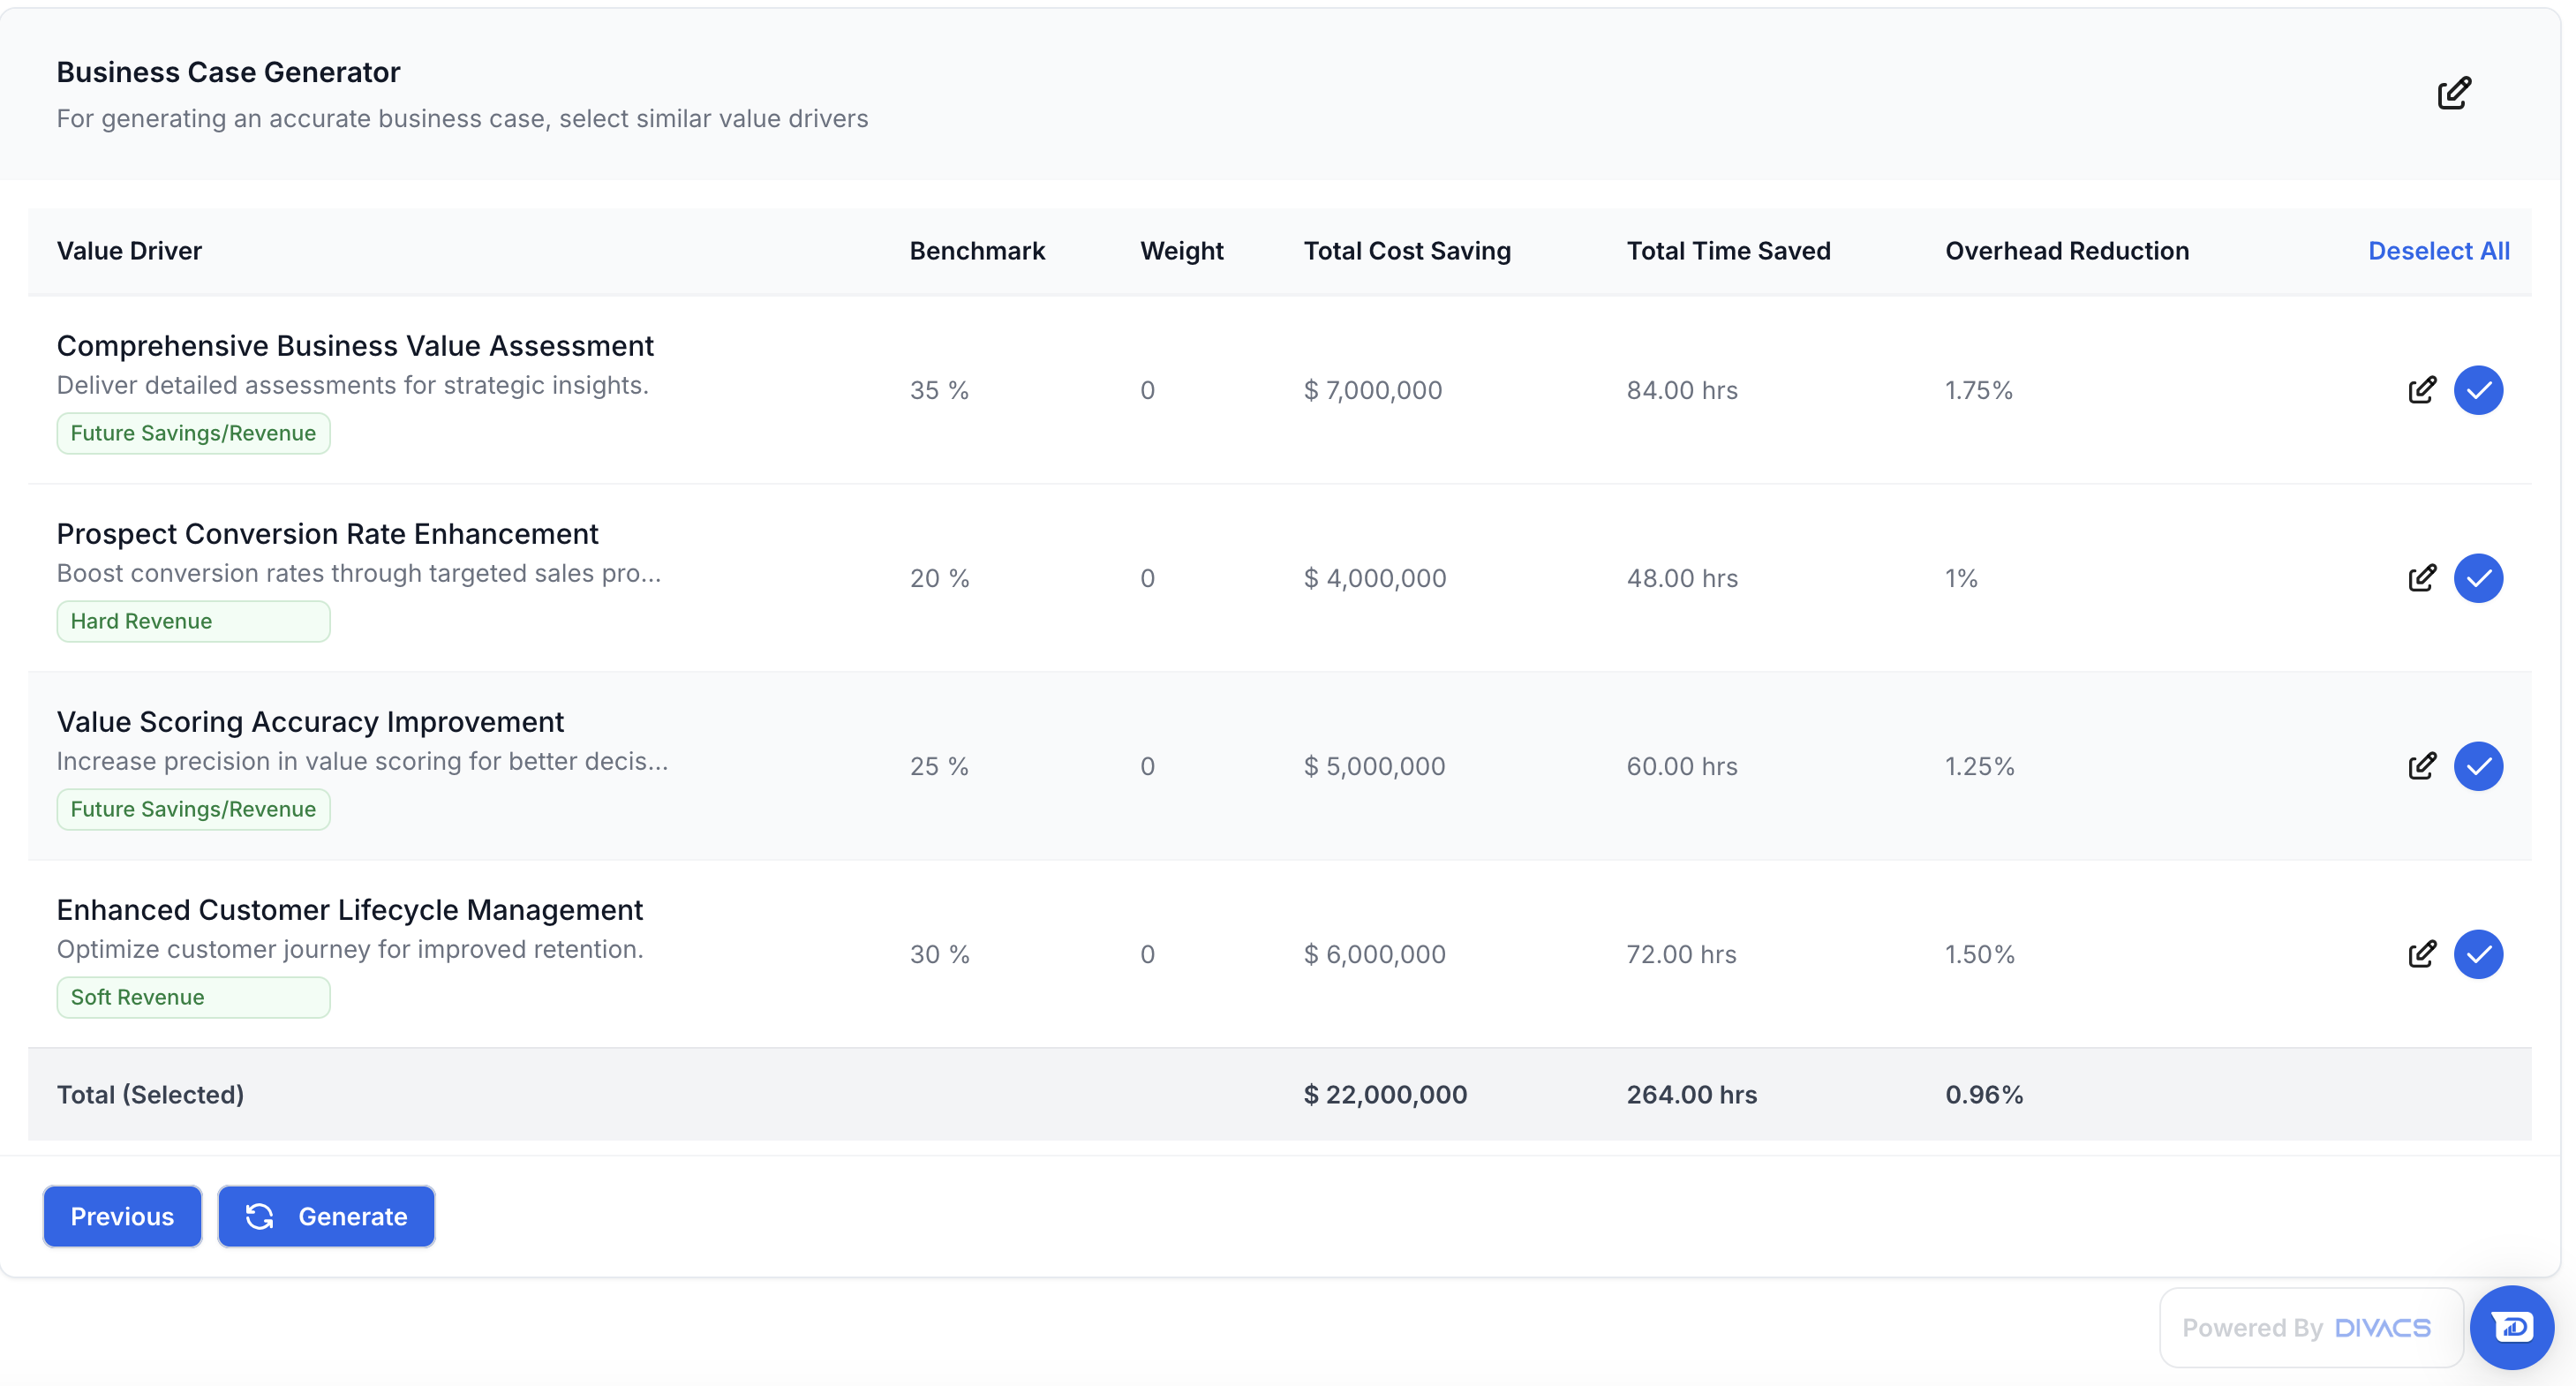Edit Value Scoring Accuracy Improvement row
This screenshot has width=2576, height=1386.
2421,766
